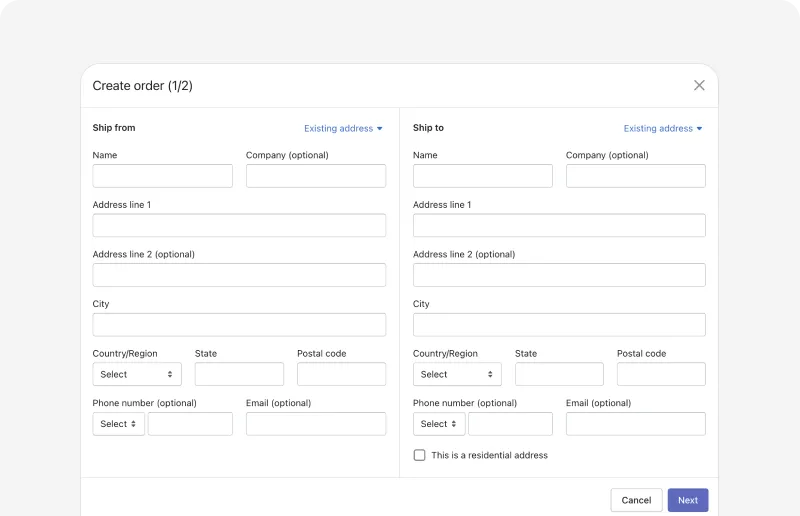The width and height of the screenshot is (800, 516).
Task: Click the Ship from Company field
Action: pyautogui.click(x=316, y=176)
